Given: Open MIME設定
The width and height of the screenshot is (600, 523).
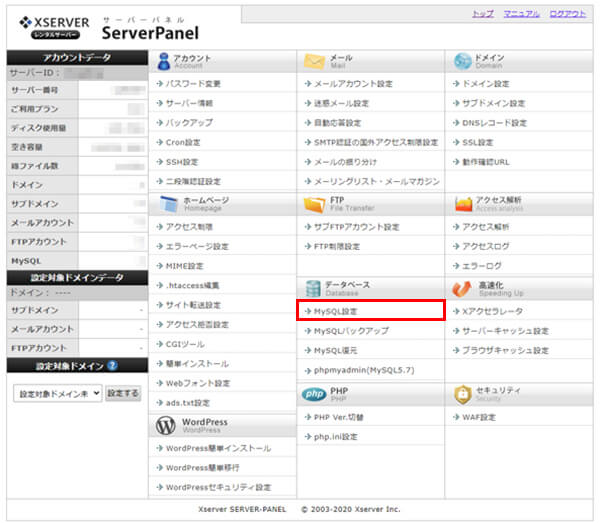Looking at the screenshot, I should tap(184, 266).
